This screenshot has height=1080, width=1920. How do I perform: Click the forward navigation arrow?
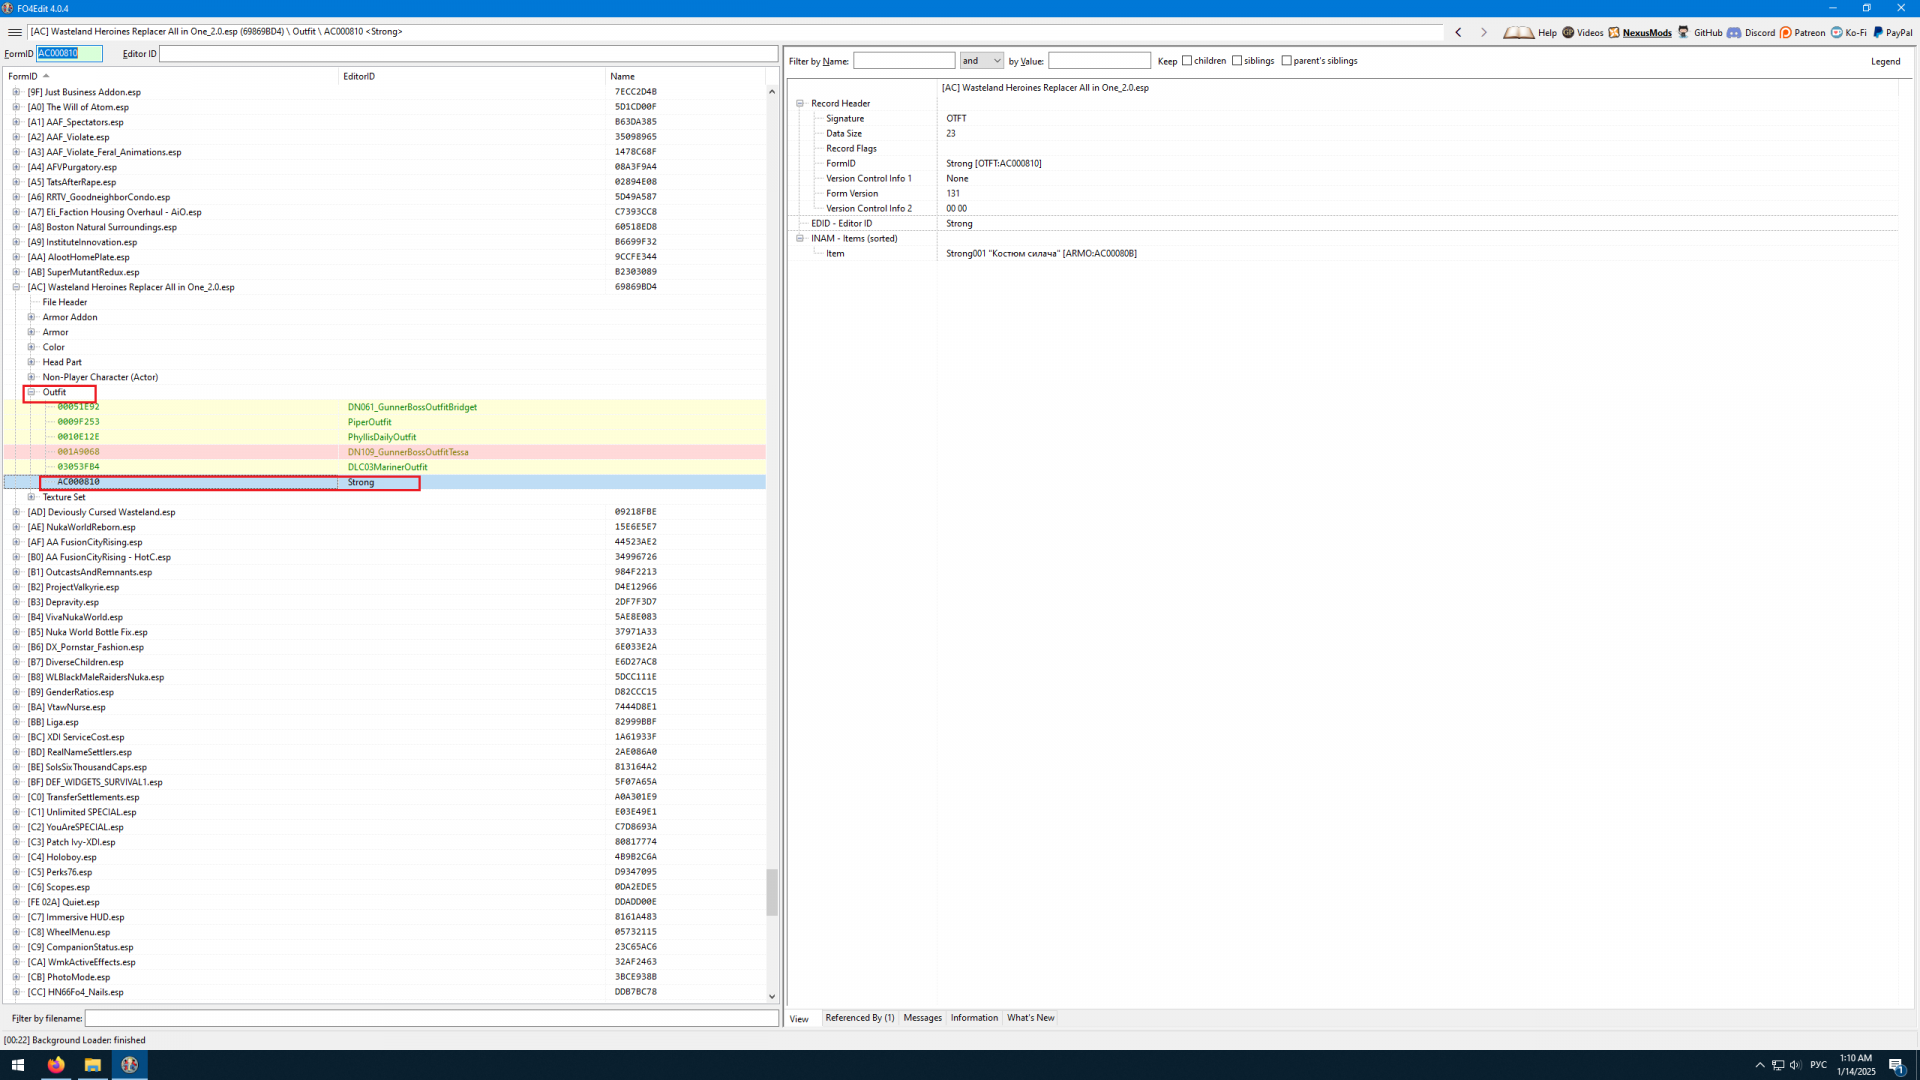click(x=1483, y=32)
